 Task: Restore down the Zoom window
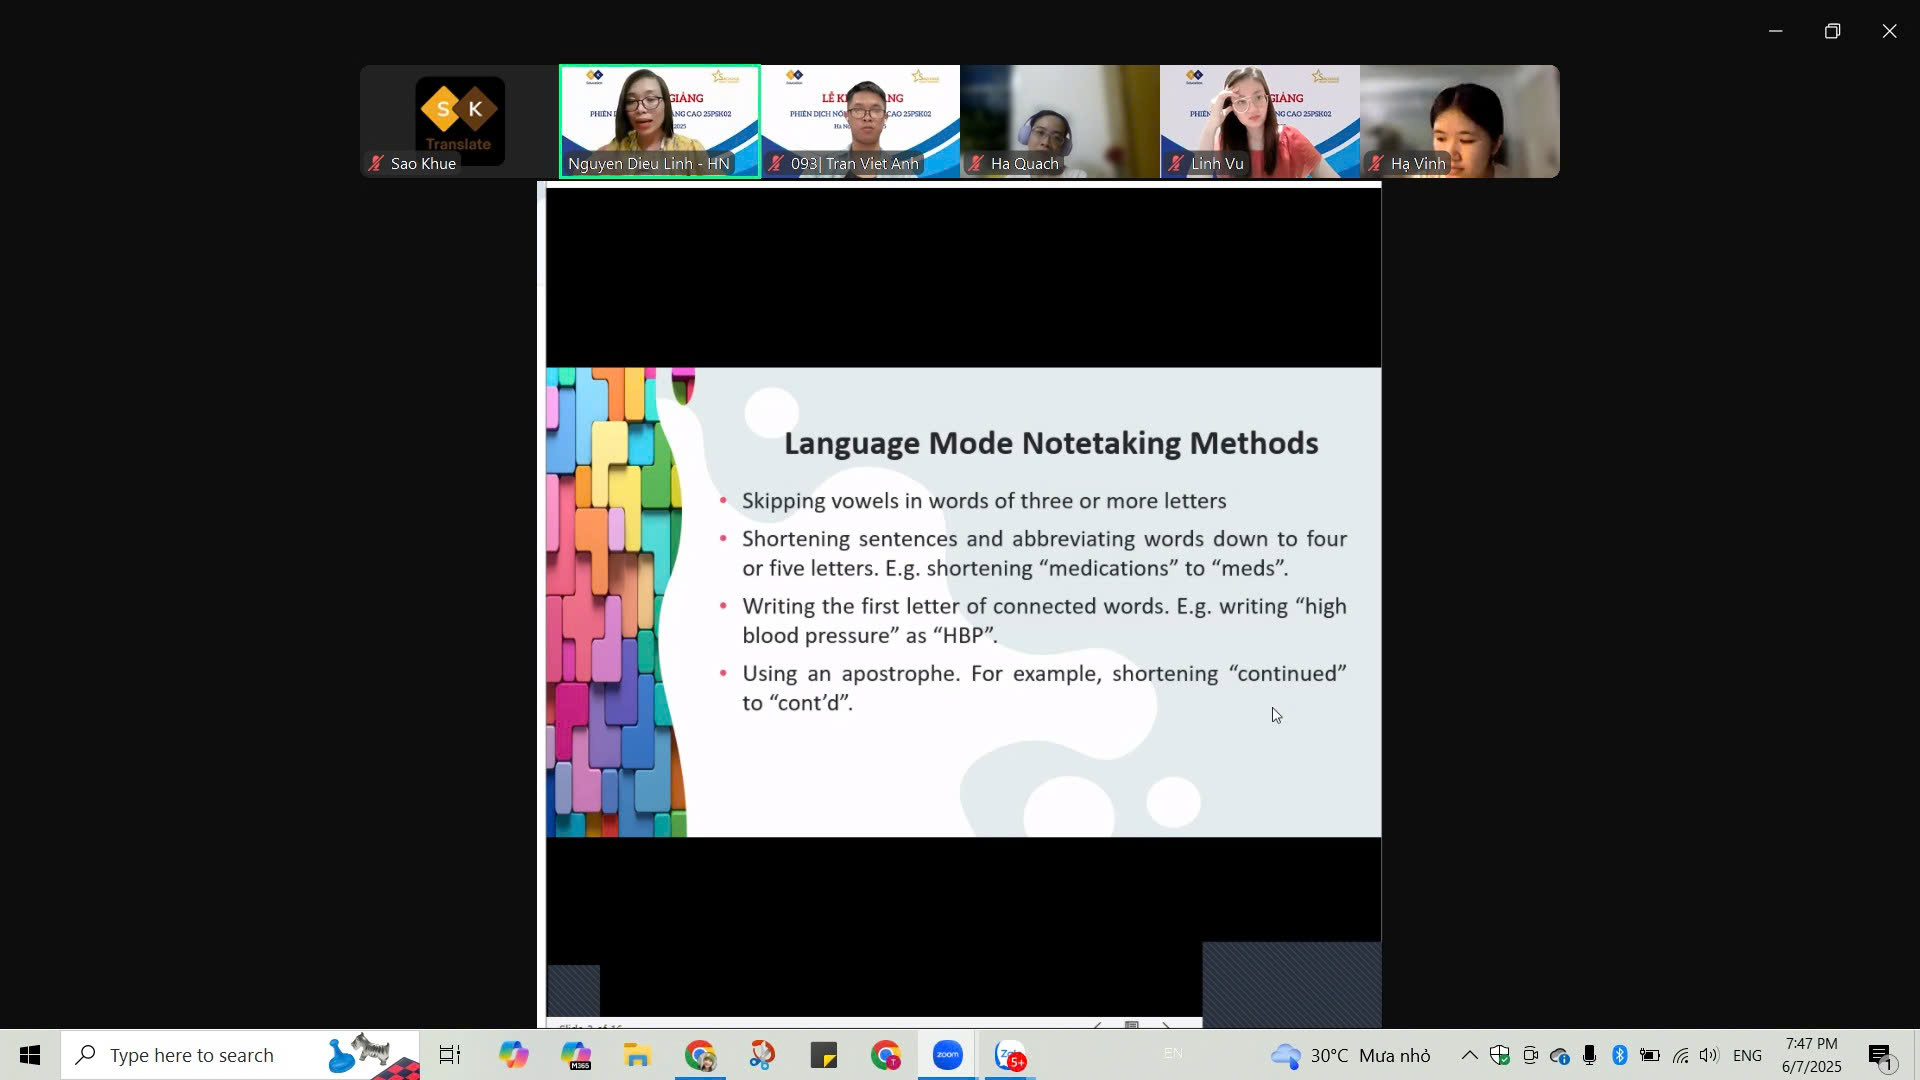1832,31
